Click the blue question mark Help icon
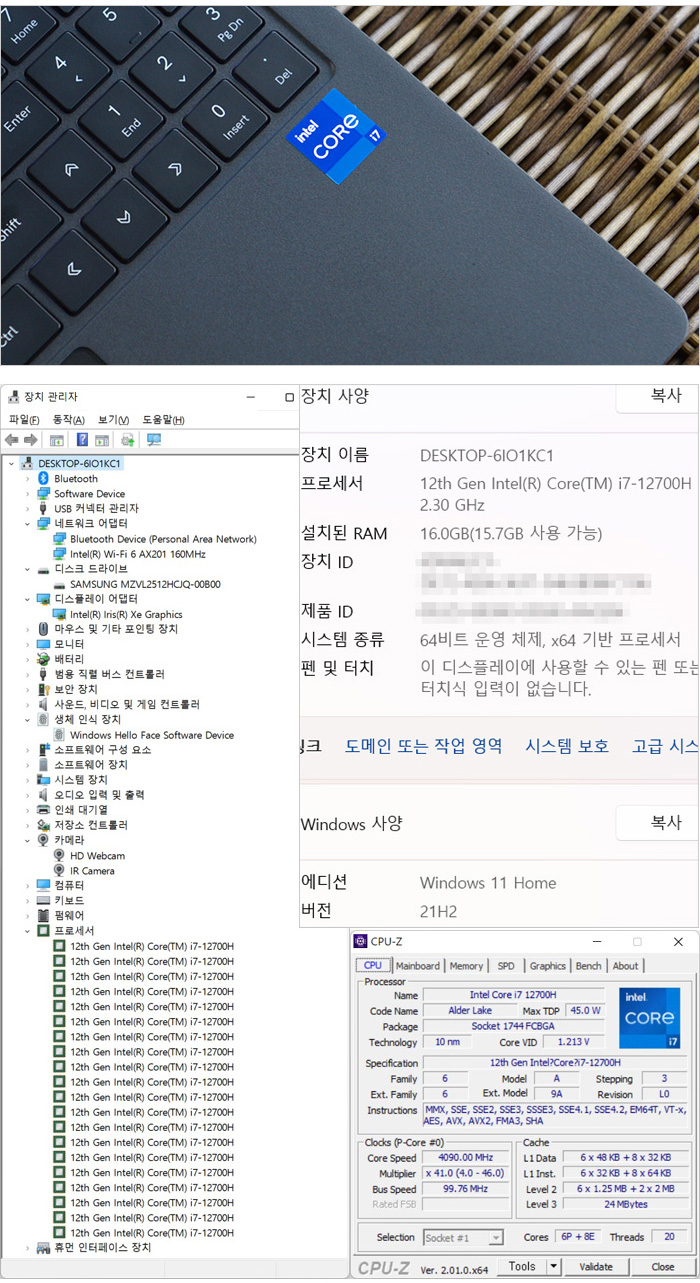Viewport: 700px width, 1283px height. pos(82,440)
